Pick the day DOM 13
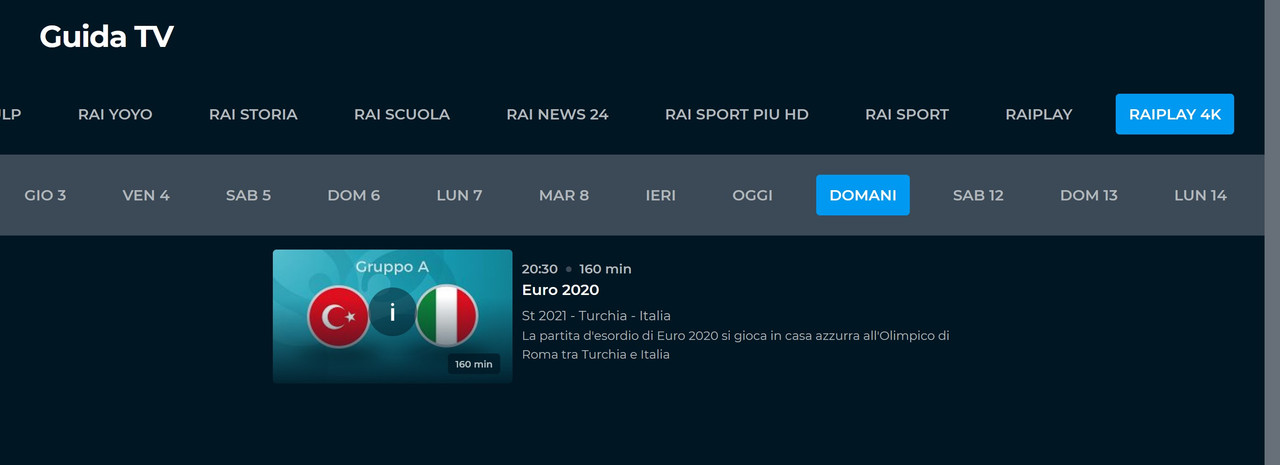This screenshot has height=465, width=1280. [1089, 195]
